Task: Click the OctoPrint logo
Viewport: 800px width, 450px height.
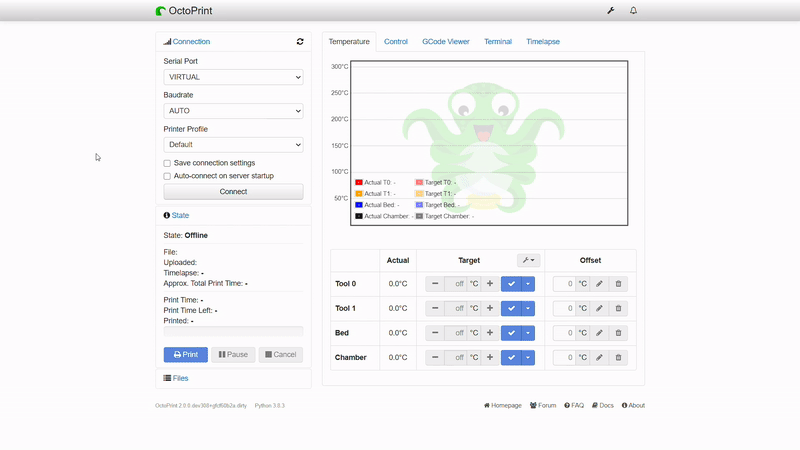Action: click(184, 11)
